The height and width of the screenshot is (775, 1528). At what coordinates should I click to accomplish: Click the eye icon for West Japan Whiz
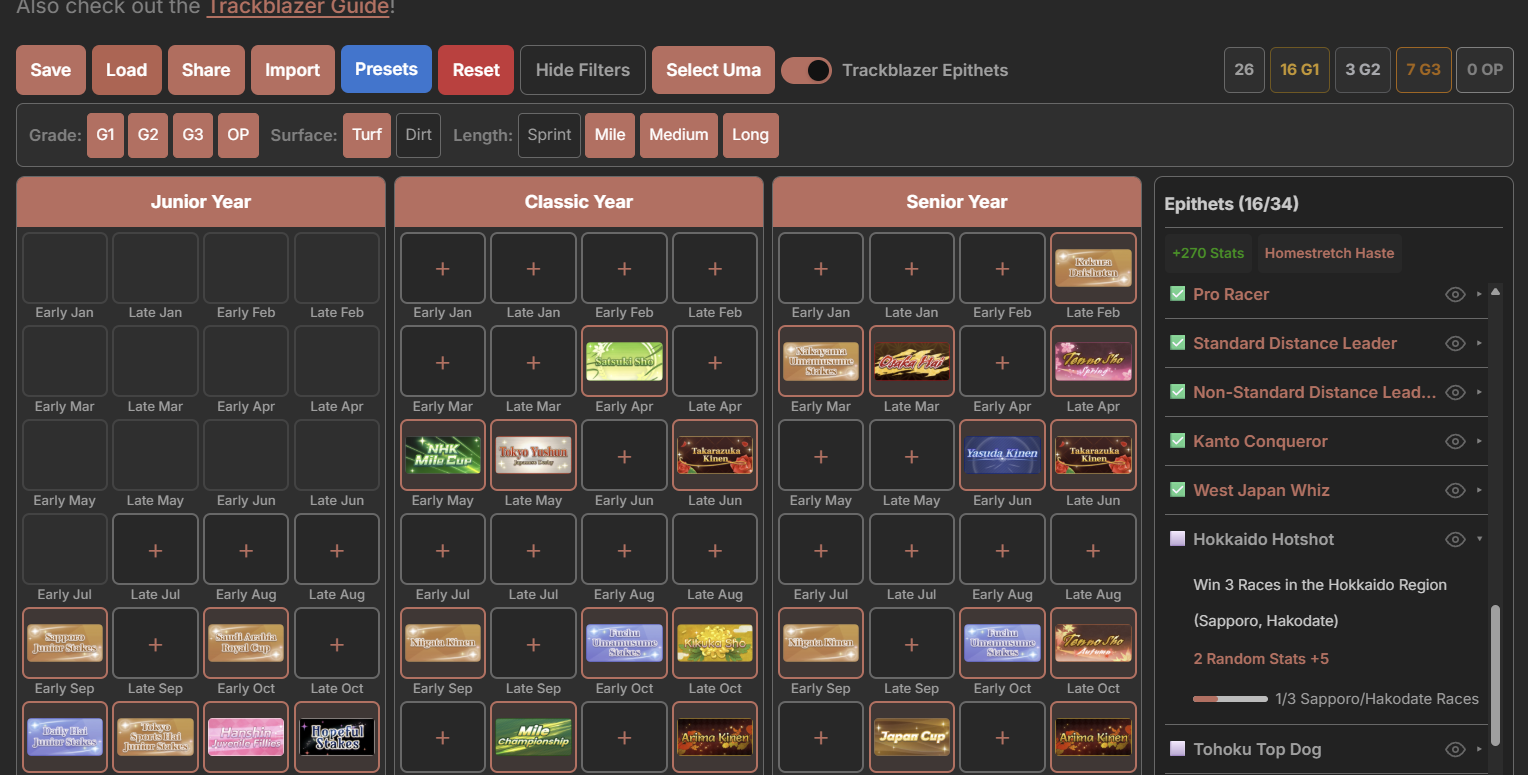tap(1455, 490)
